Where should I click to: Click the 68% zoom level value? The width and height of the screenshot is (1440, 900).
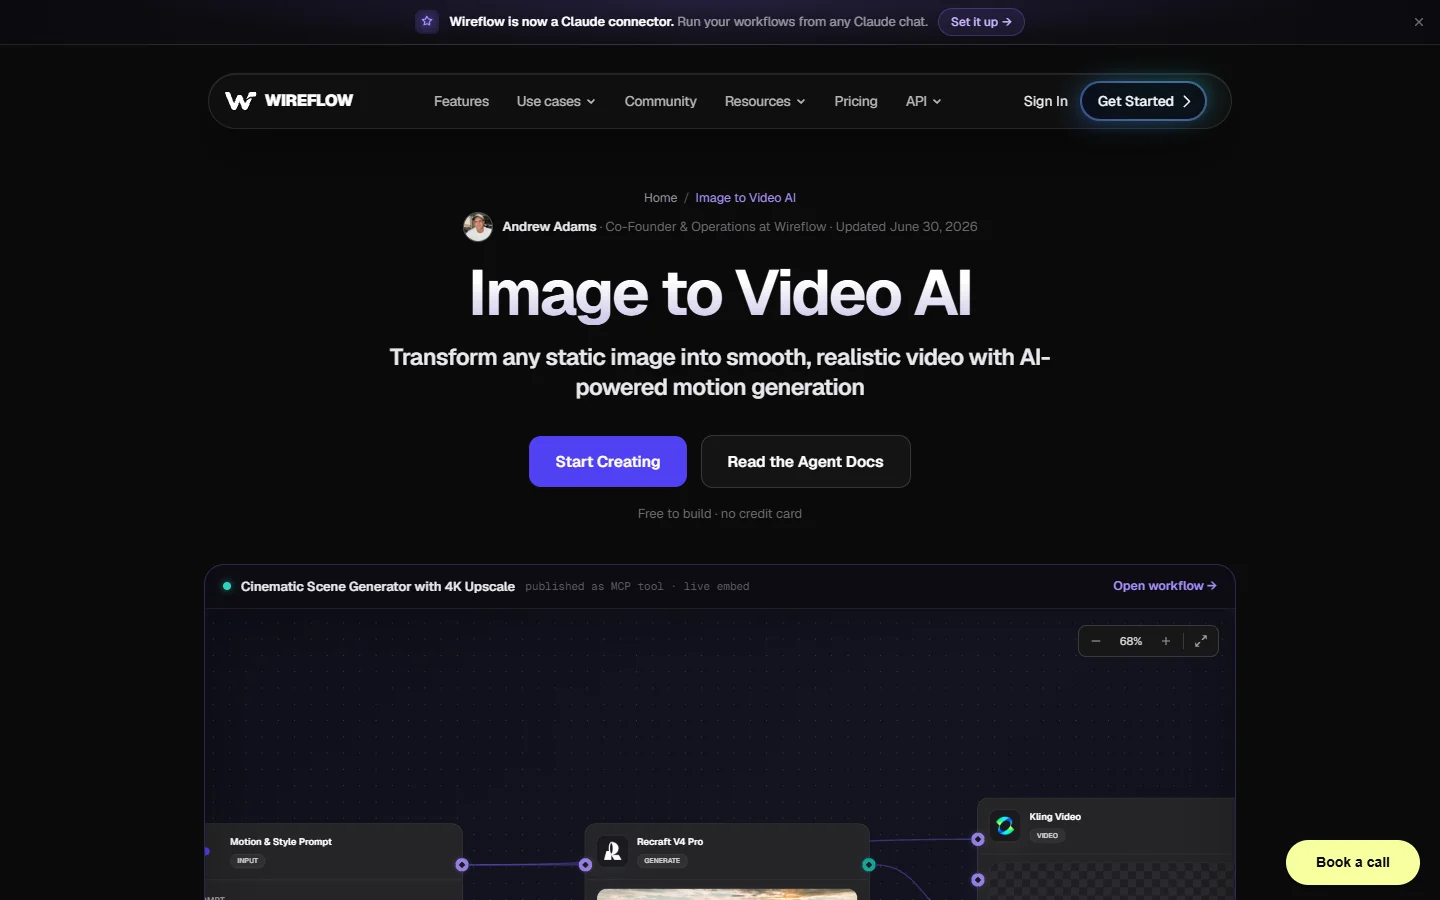pyautogui.click(x=1131, y=641)
